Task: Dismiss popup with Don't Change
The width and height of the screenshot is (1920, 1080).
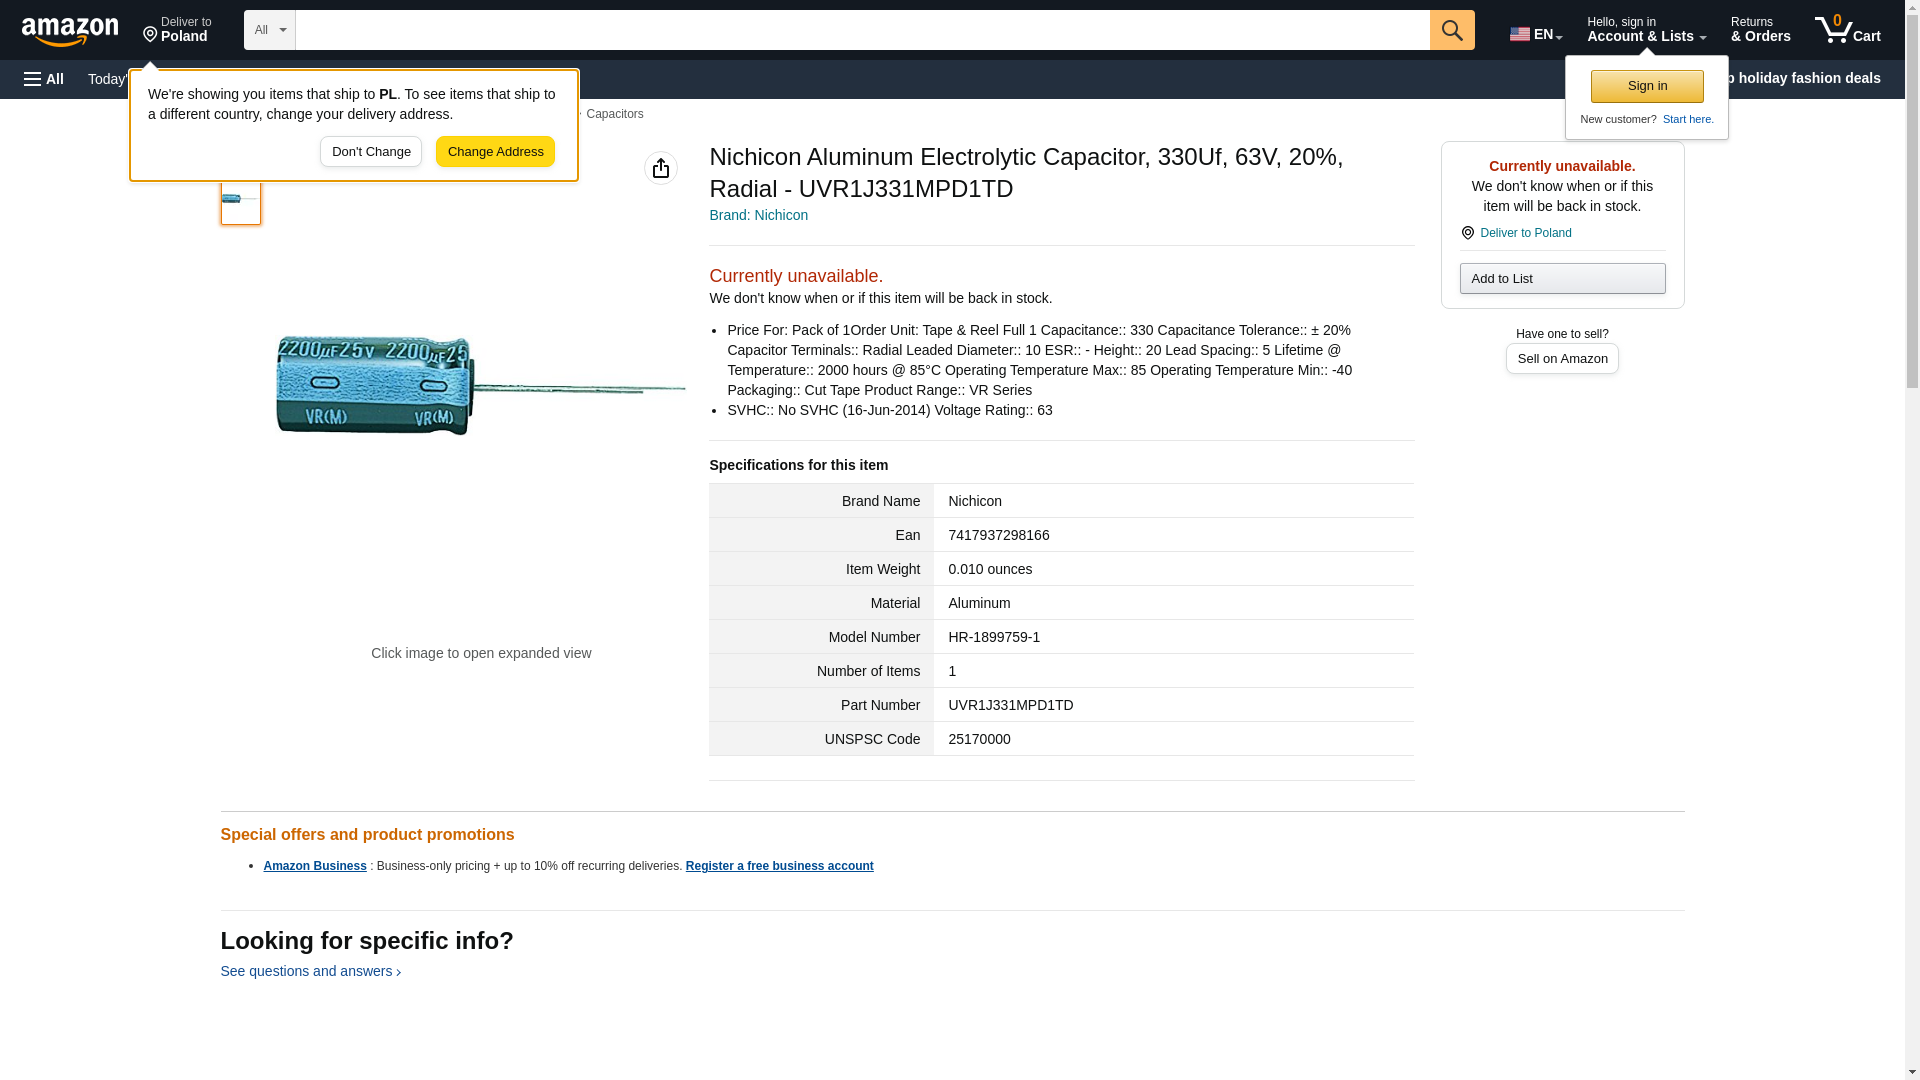Action: [370, 152]
